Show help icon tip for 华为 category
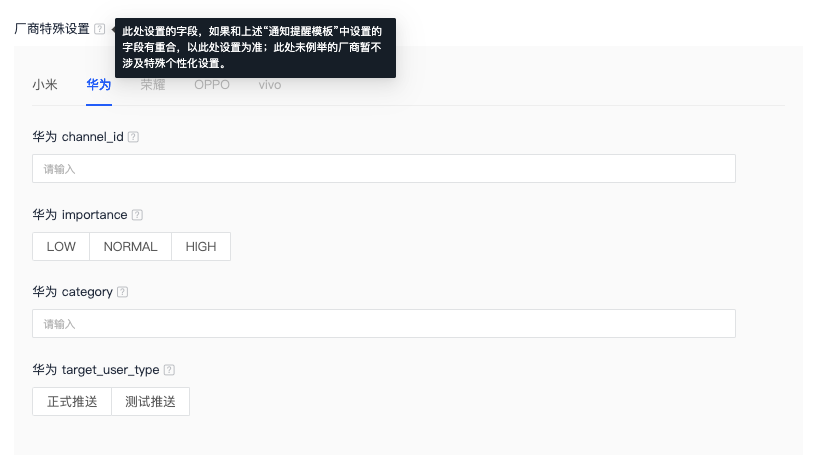The height and width of the screenshot is (473, 826). point(122,292)
